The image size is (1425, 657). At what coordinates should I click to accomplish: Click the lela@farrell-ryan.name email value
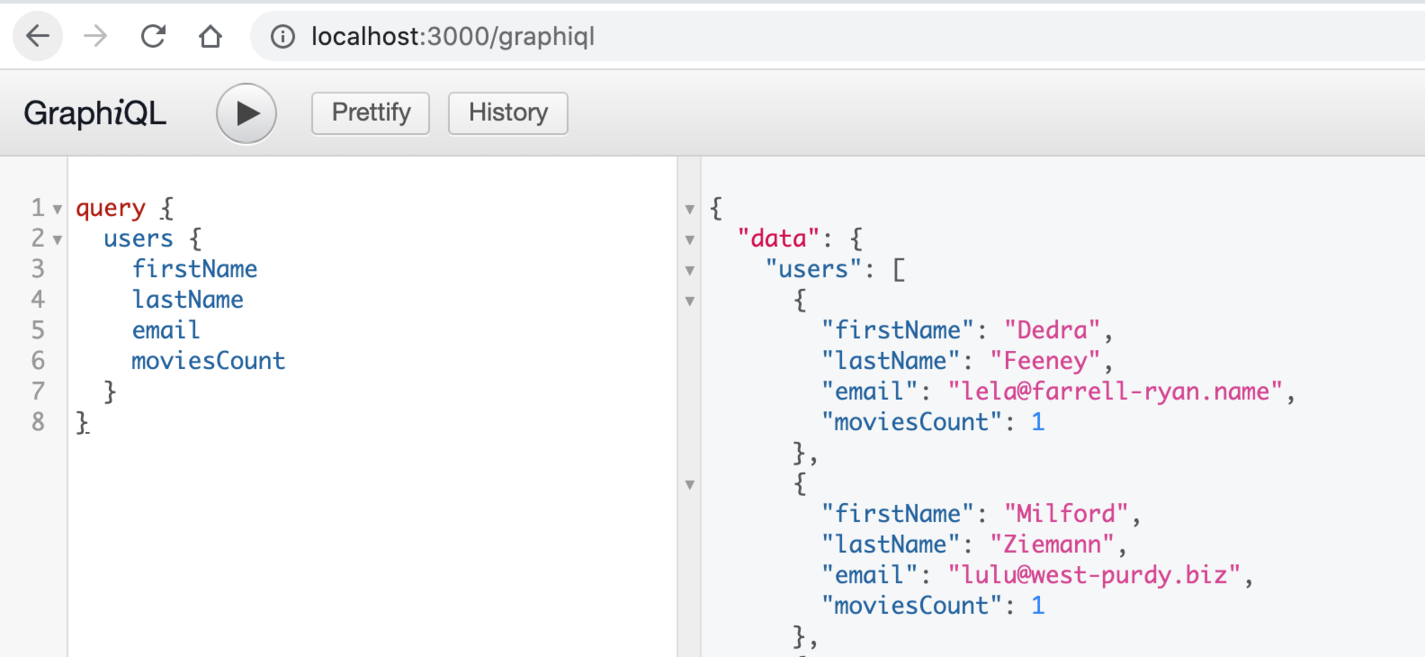point(1115,391)
